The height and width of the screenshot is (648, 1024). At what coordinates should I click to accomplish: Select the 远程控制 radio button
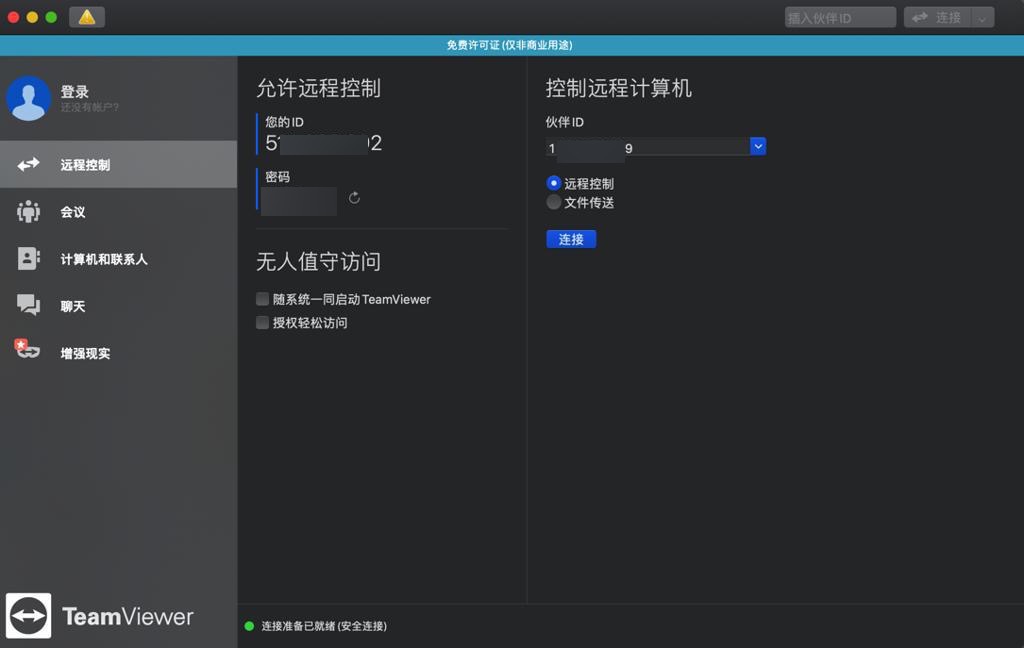[553, 184]
